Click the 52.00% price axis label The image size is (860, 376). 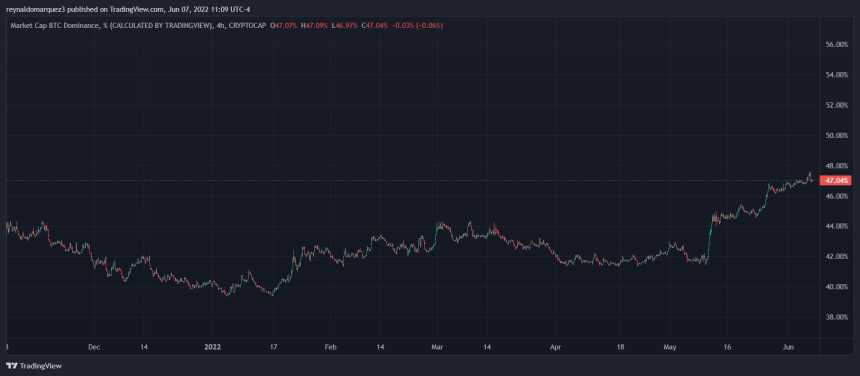[836, 105]
